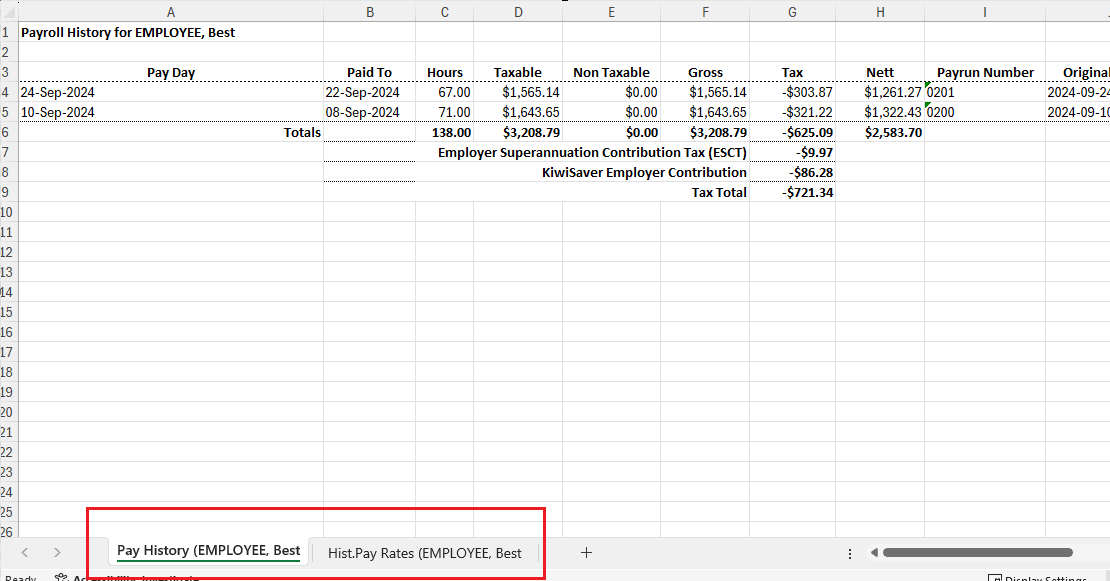Click the Totals label cell
The width and height of the screenshot is (1110, 581).
click(171, 132)
